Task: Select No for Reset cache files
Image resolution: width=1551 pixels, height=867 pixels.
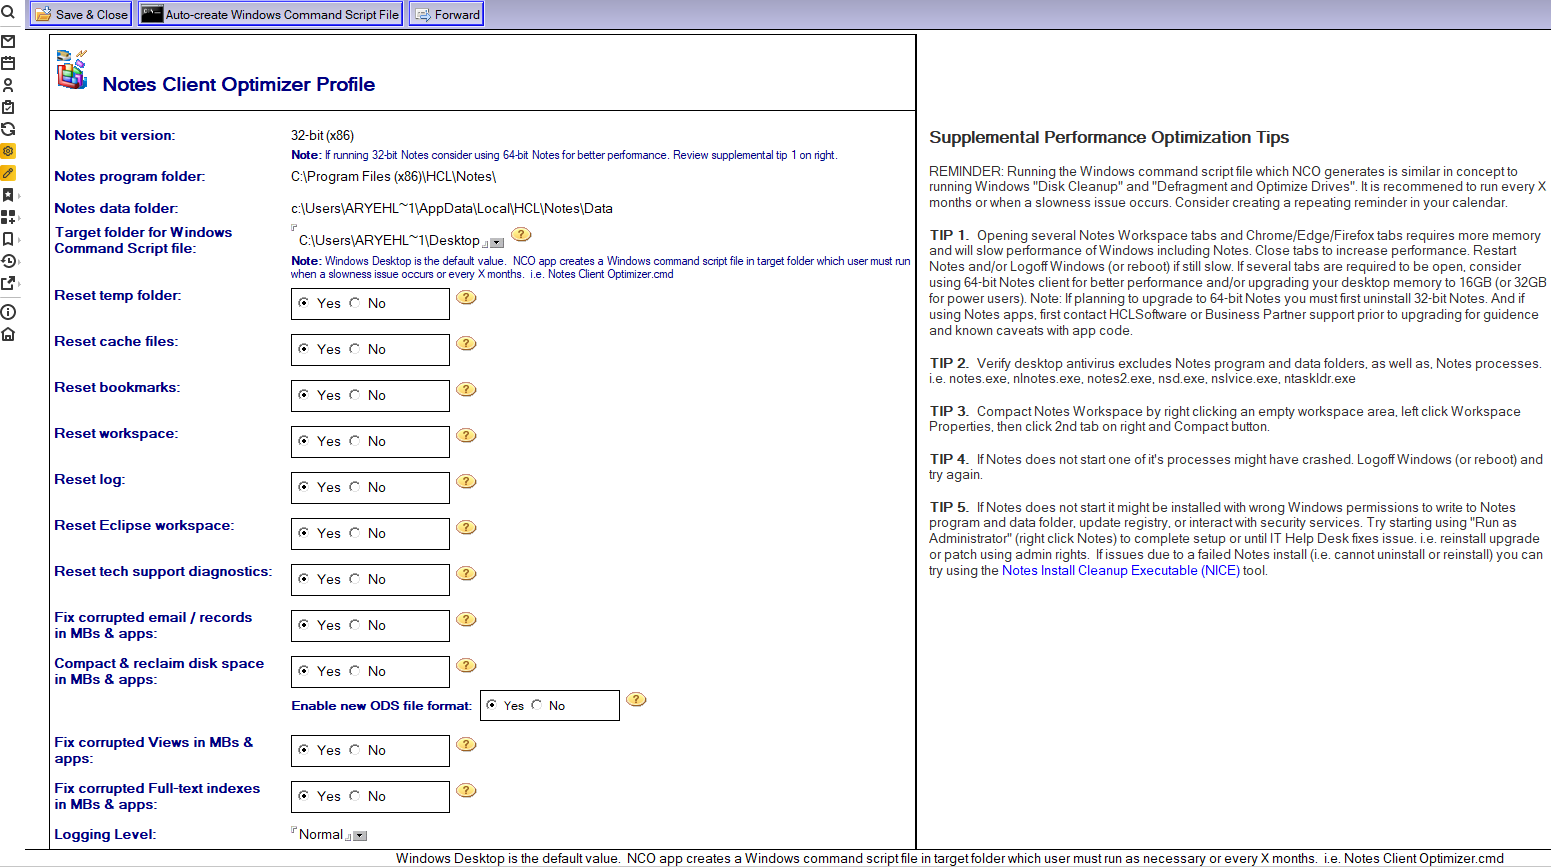Action: click(355, 349)
